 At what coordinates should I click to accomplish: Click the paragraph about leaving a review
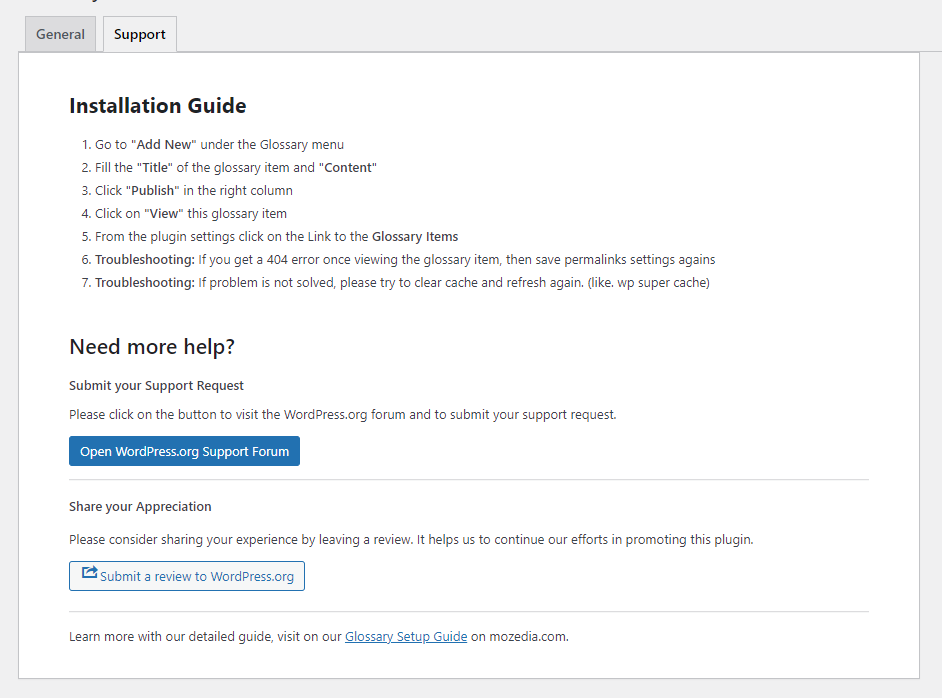410,539
